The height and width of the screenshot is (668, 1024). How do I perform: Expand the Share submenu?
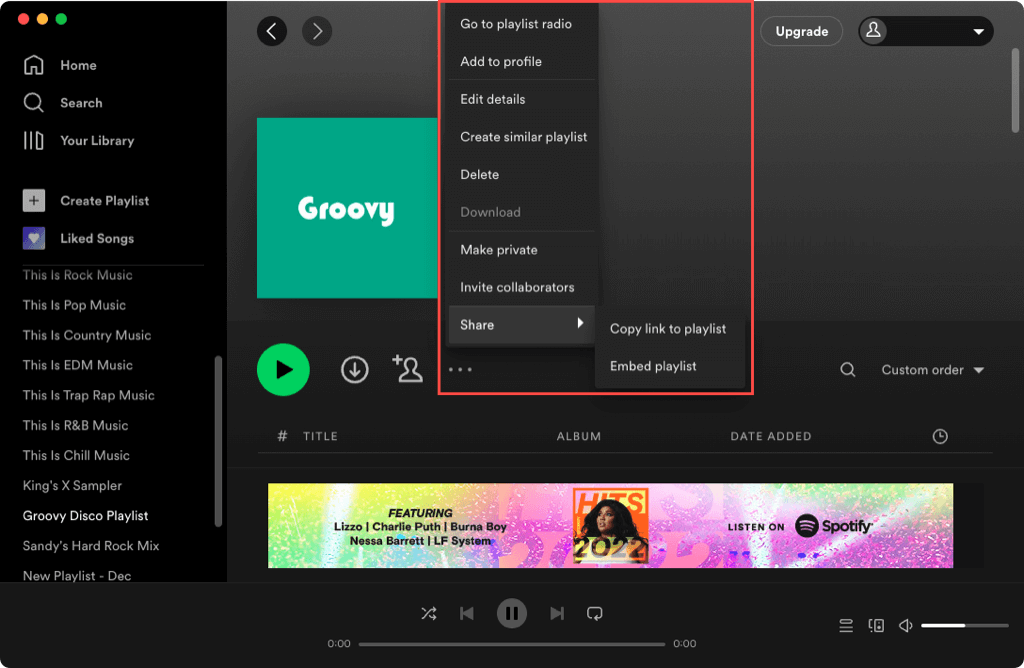click(x=520, y=325)
